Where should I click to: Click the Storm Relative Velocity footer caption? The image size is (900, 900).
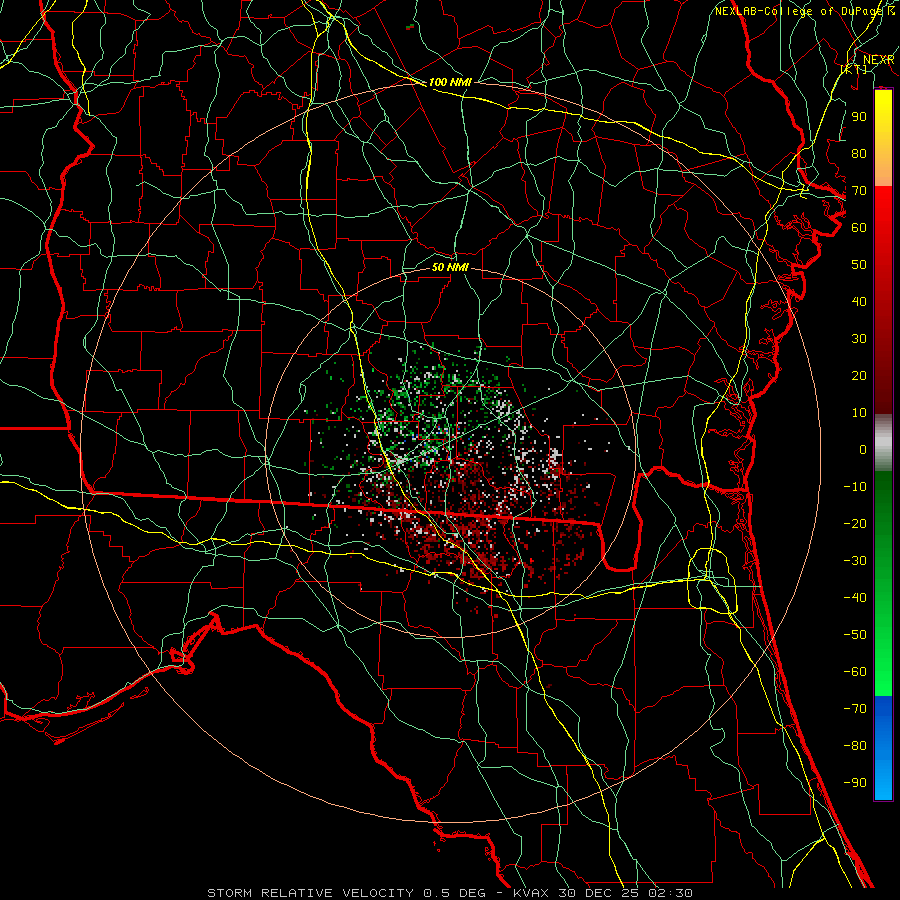point(450,893)
